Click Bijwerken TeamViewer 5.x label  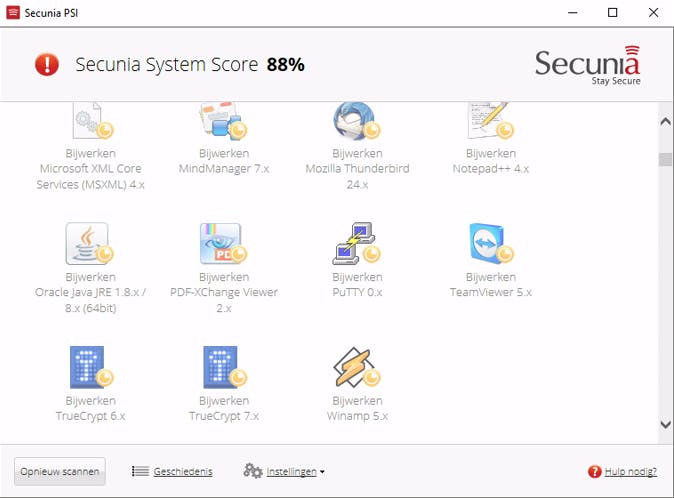(490, 285)
